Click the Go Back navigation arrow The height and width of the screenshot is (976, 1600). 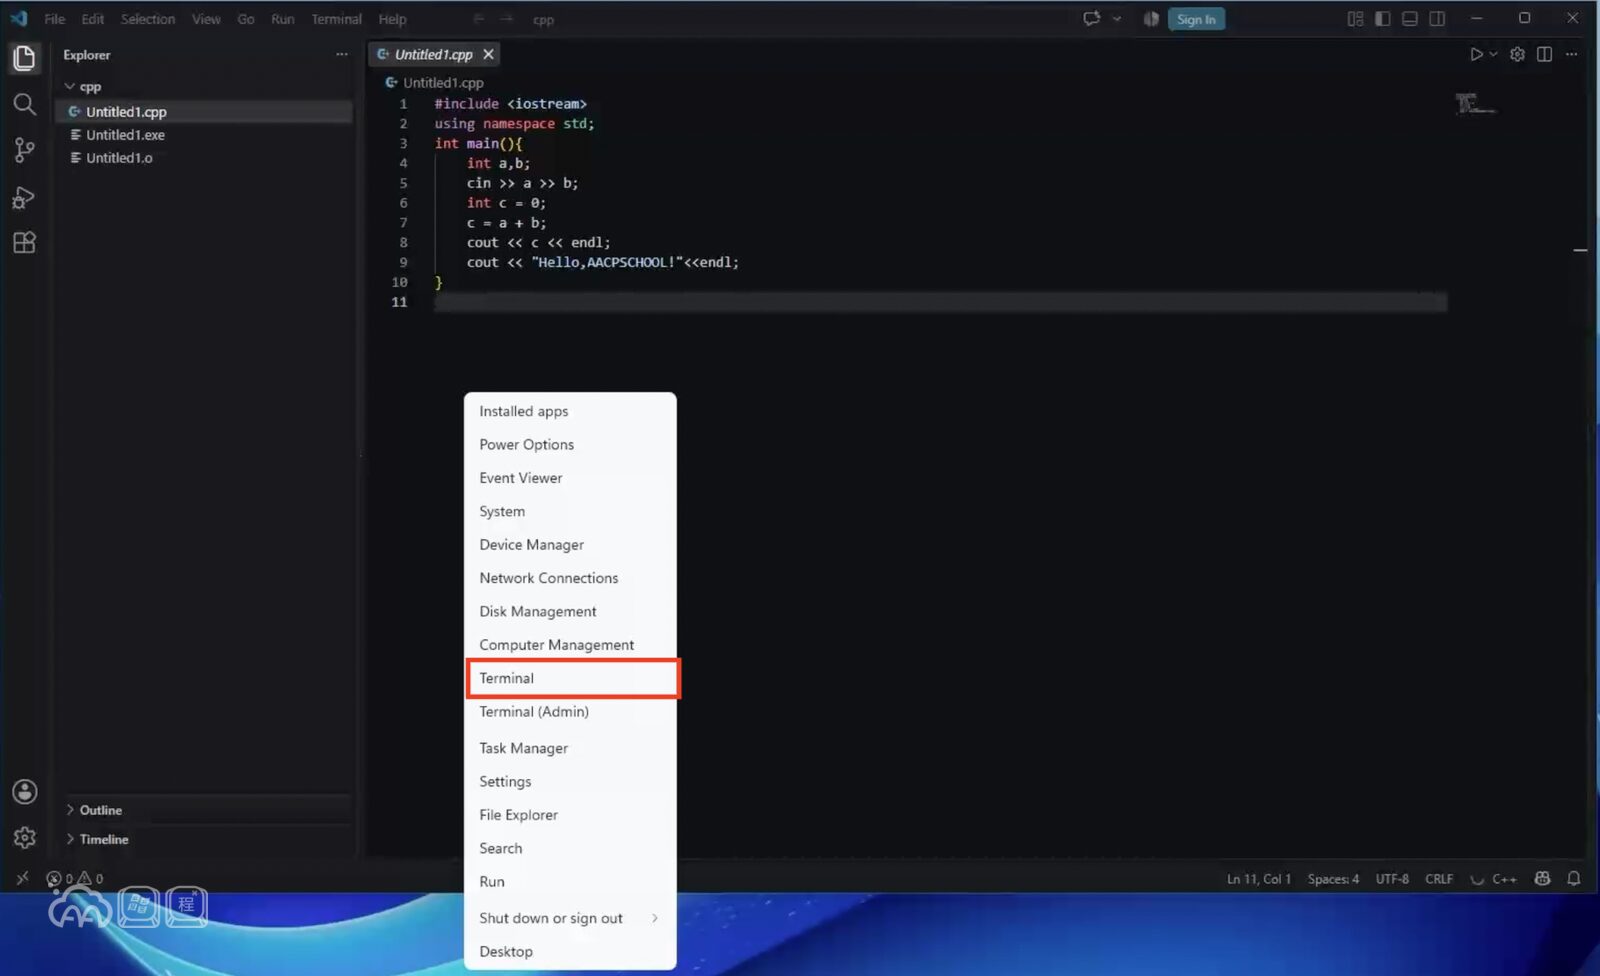tap(479, 19)
